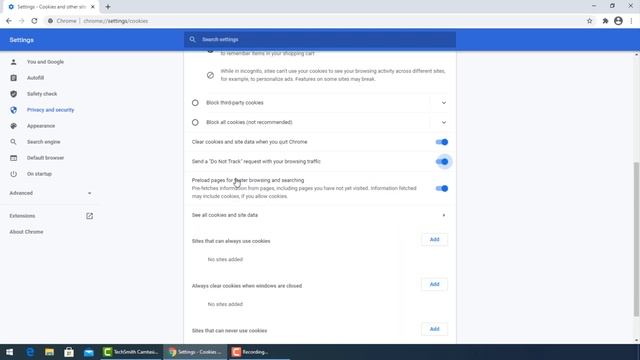Image resolution: width=640 pixels, height=360 pixels.
Task: Toggle Clear cookies when you quit Chrome
Action: point(442,142)
